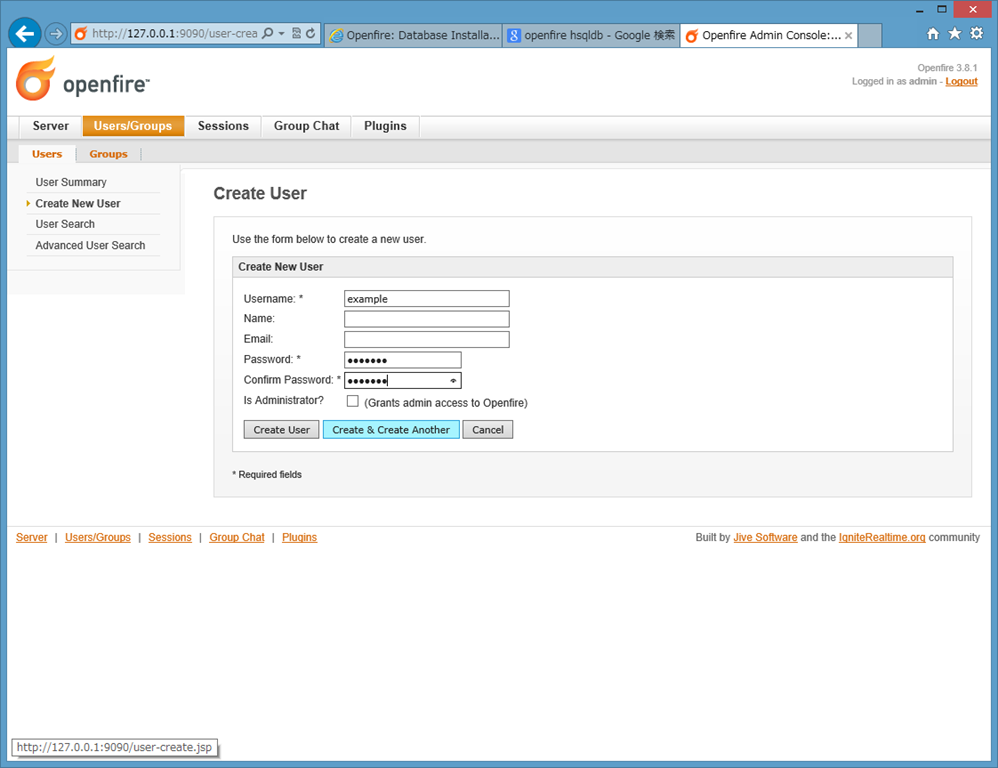
Task: Follow the footer Sessions link
Action: pyautogui.click(x=170, y=538)
